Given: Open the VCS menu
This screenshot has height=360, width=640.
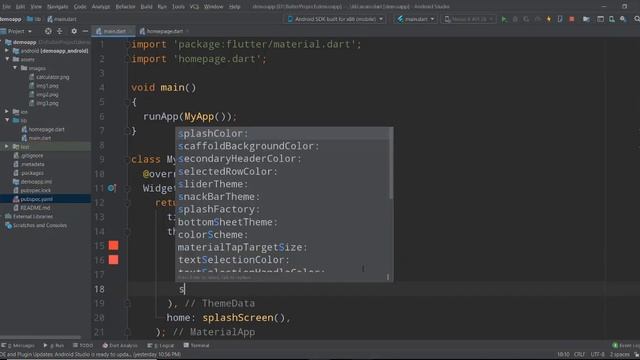Looking at the screenshot, I should 194,7.
